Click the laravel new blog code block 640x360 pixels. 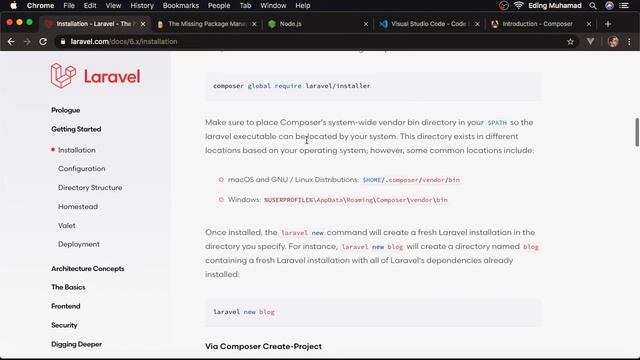pos(373,312)
